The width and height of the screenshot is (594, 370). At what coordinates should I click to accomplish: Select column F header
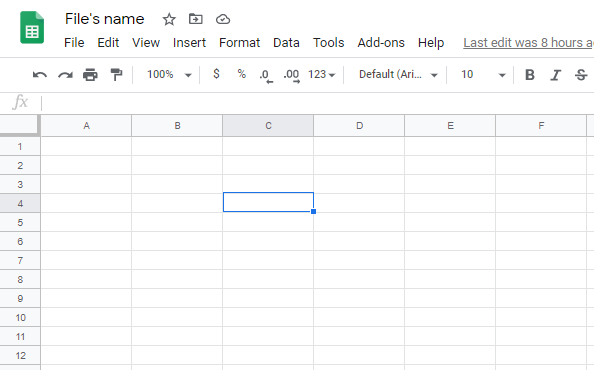pos(541,126)
